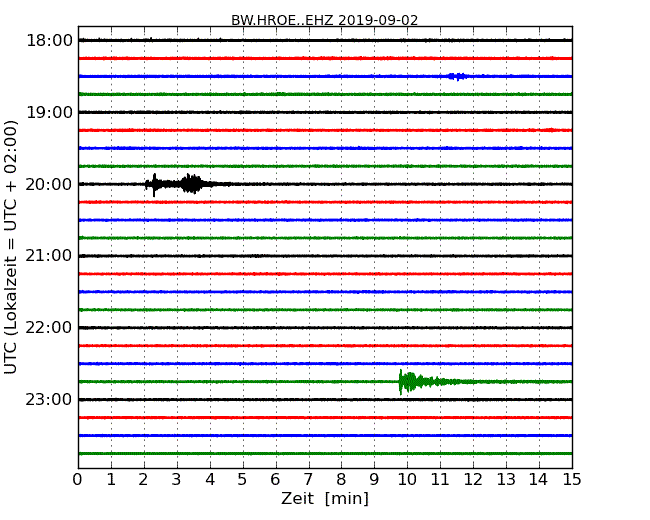The height and width of the screenshot is (520, 650).
Task: Click the 19:00 time label
Action: pyautogui.click(x=49, y=112)
